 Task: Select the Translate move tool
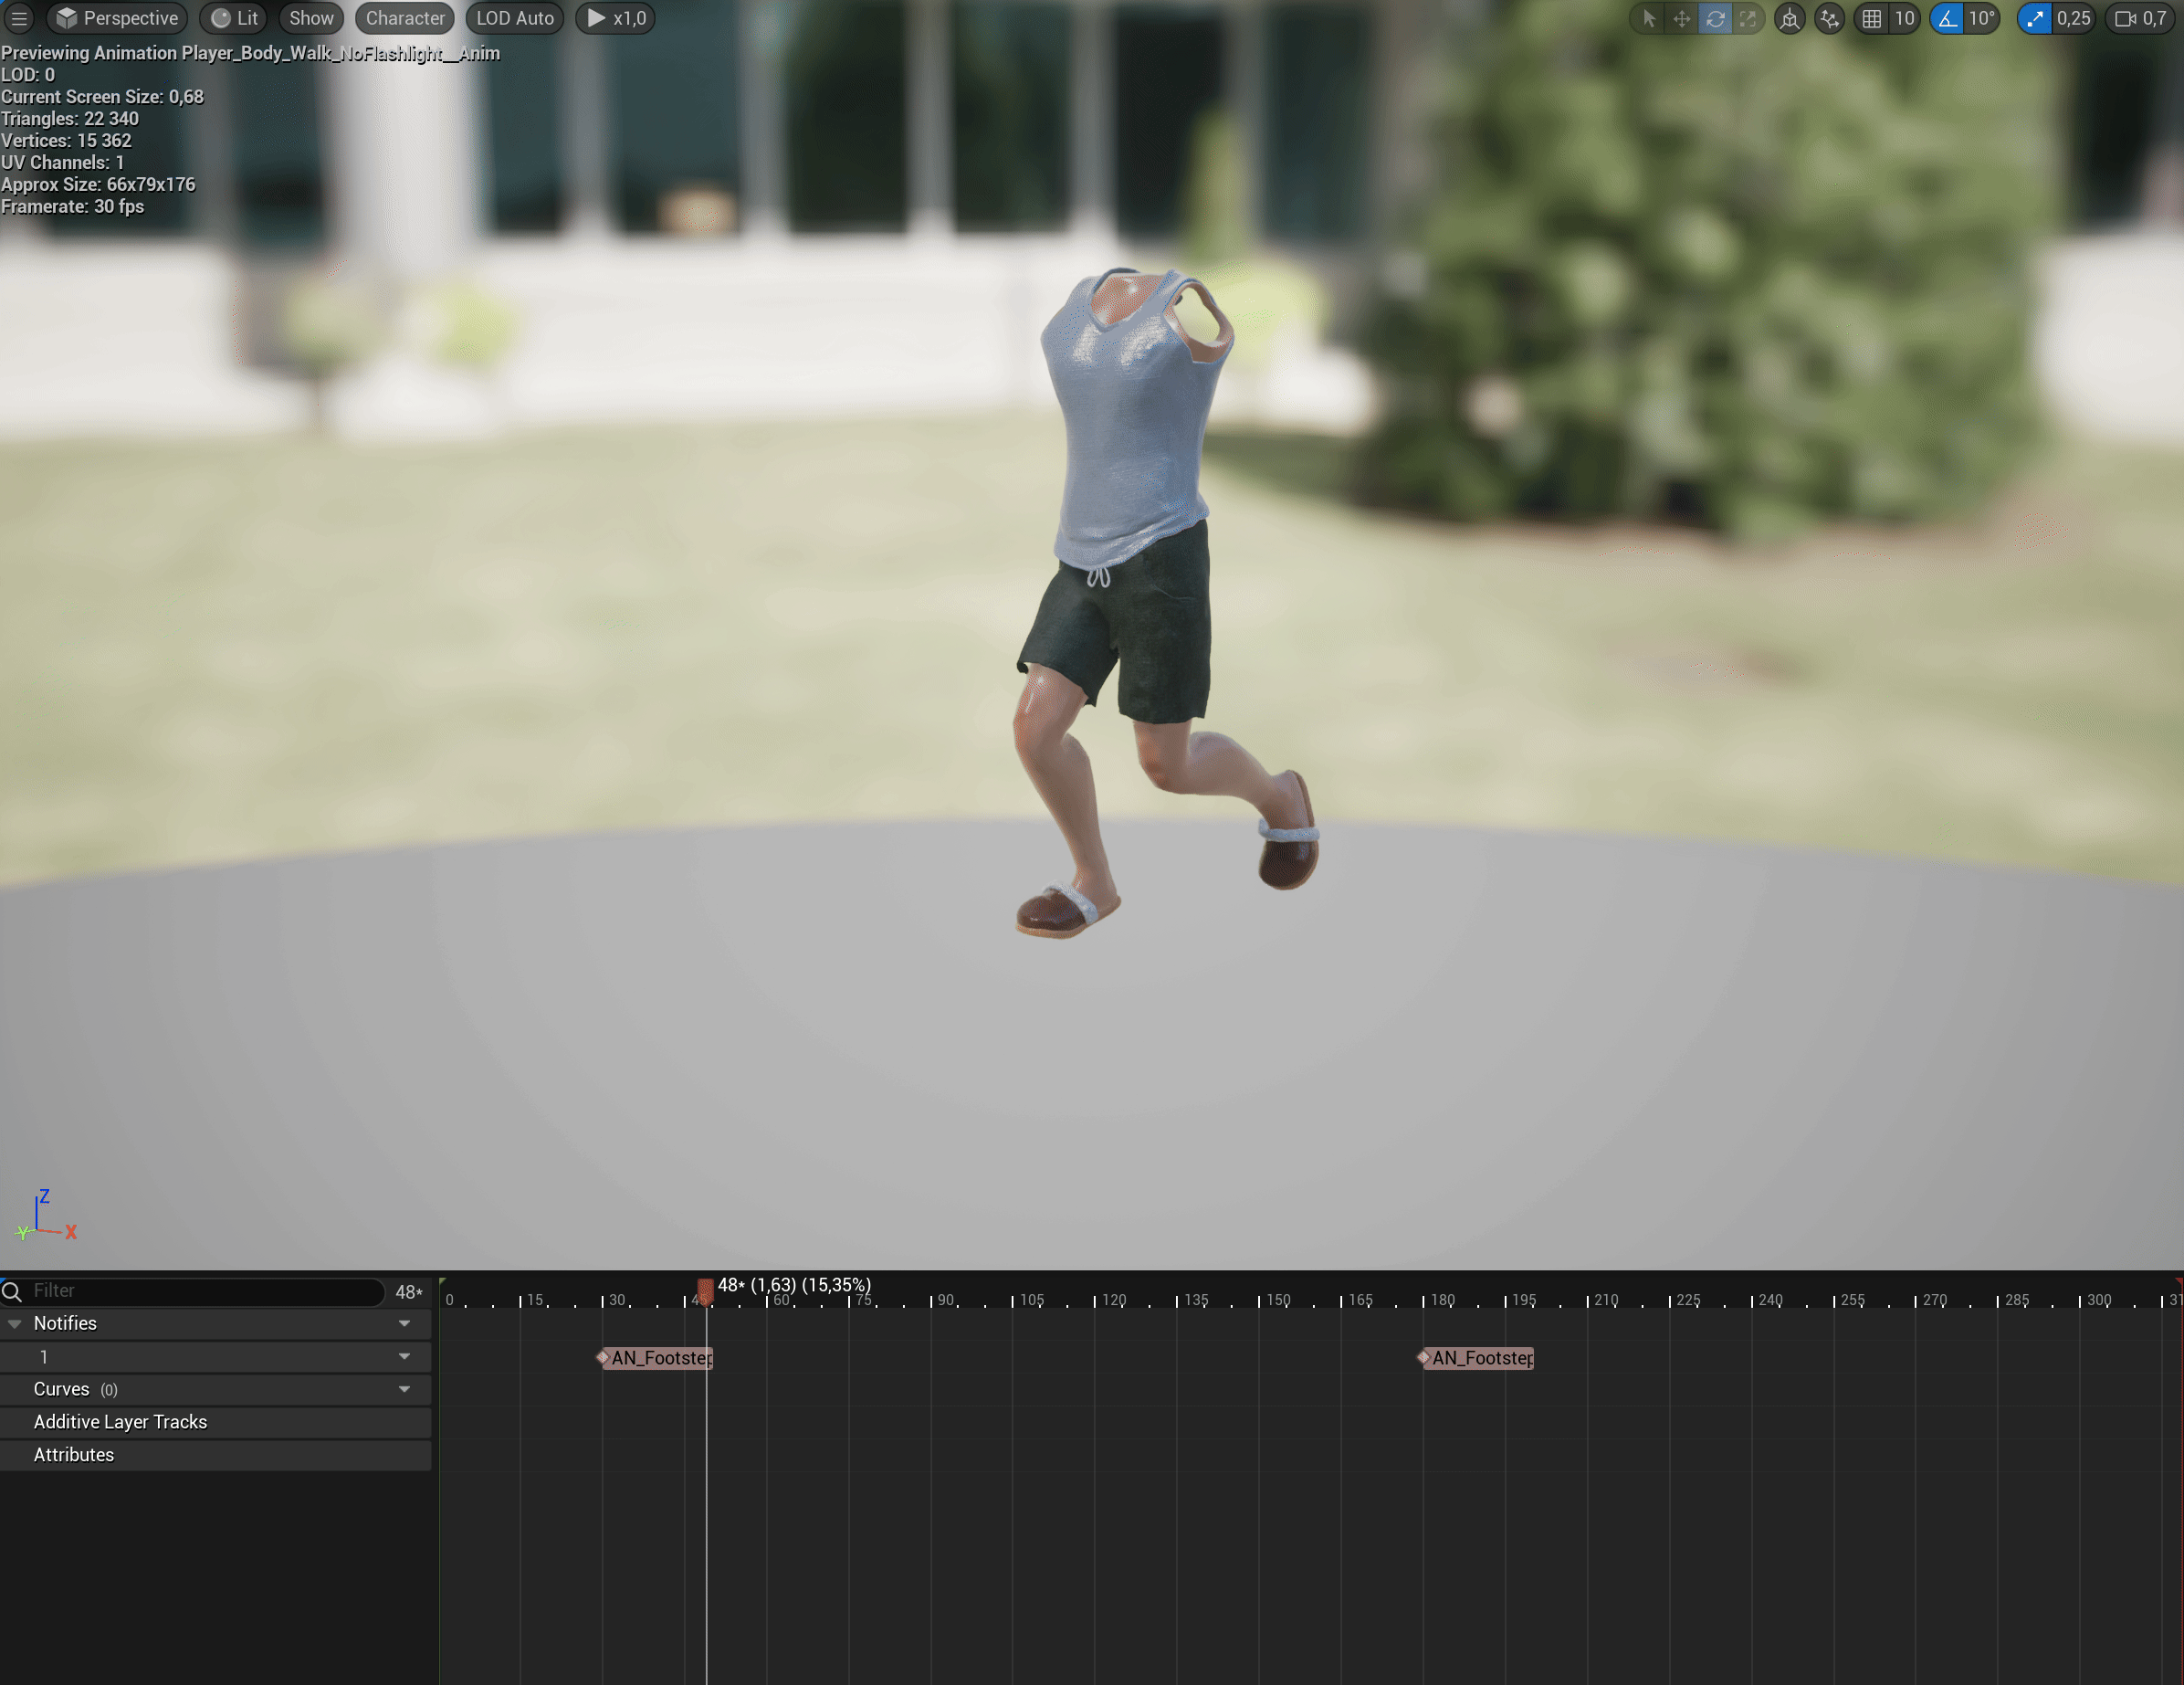pyautogui.click(x=1682, y=18)
